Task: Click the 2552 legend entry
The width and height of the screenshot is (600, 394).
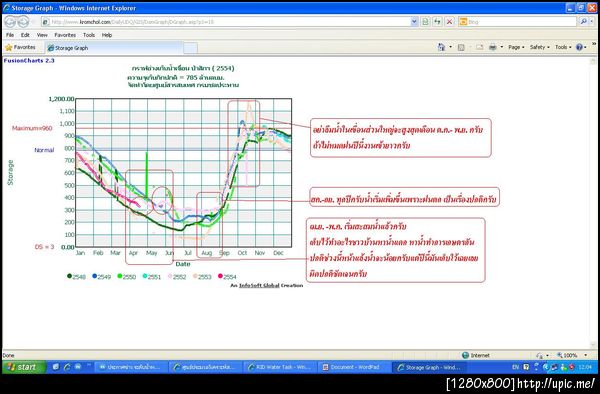Action: [x=177, y=277]
